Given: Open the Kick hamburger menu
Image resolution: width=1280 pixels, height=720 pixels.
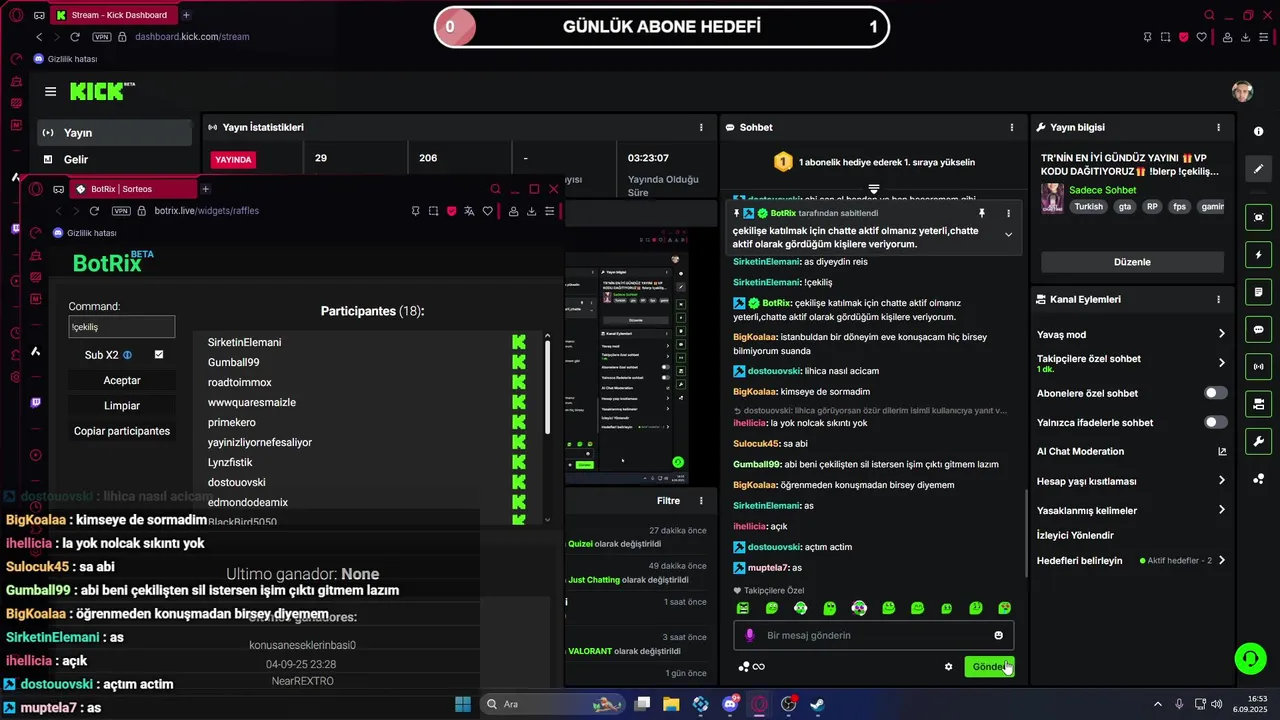Looking at the screenshot, I should 50,92.
